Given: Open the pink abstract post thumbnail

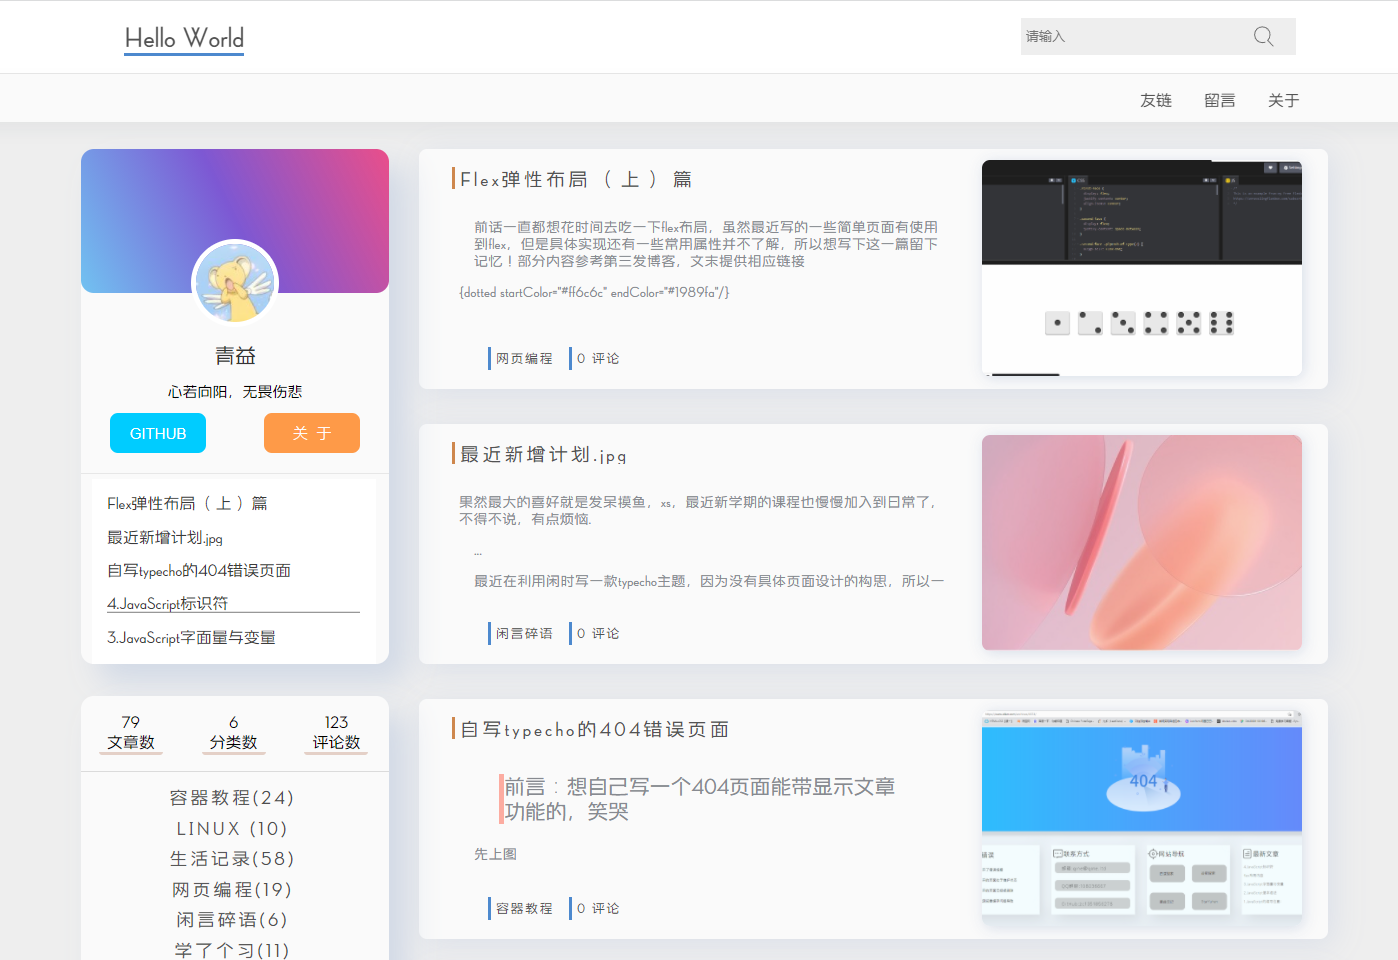Looking at the screenshot, I should point(1141,543).
